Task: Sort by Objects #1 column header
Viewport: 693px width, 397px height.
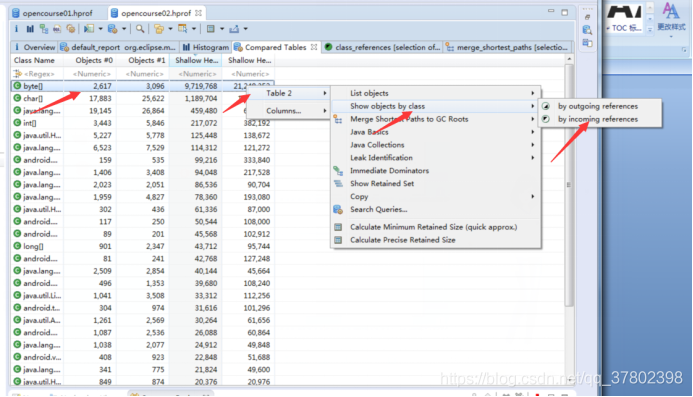Action: click(x=143, y=60)
